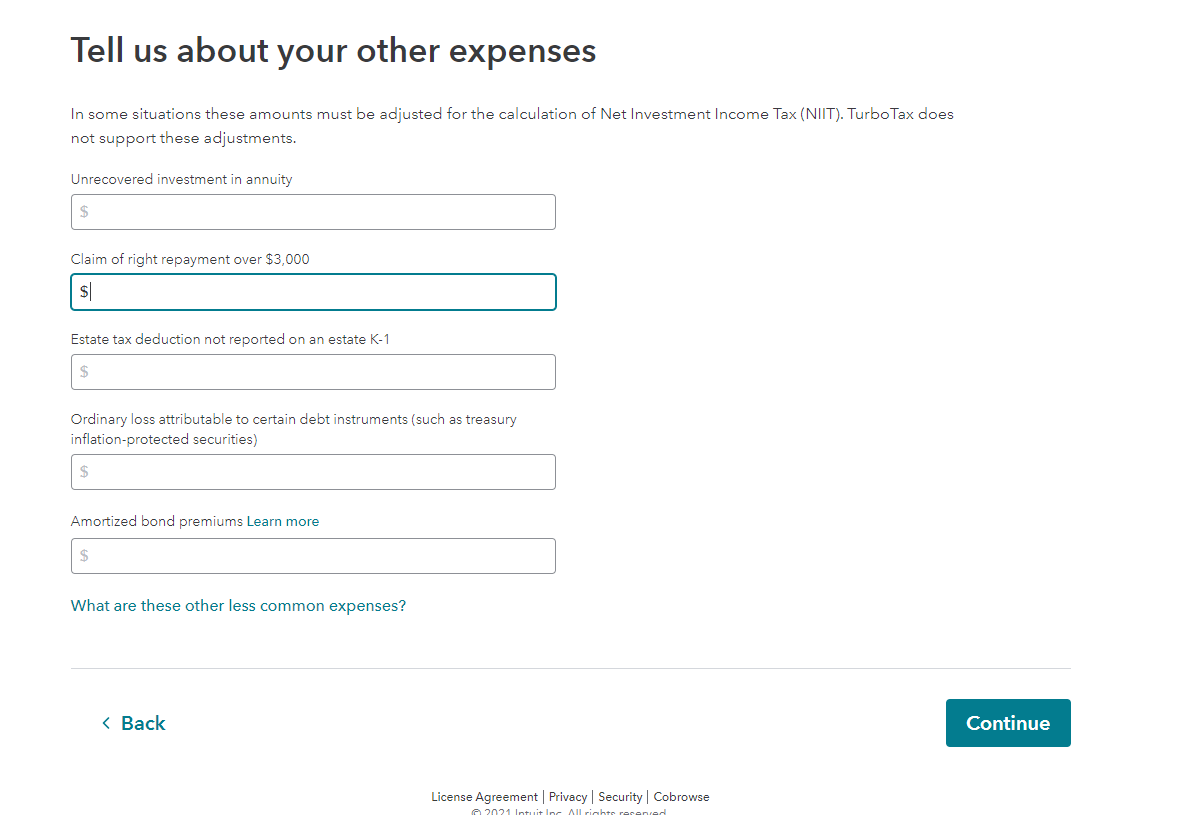Screen dimensions: 1185x815
Task: Open Learn more about amortized bond premiums
Action: [283, 521]
